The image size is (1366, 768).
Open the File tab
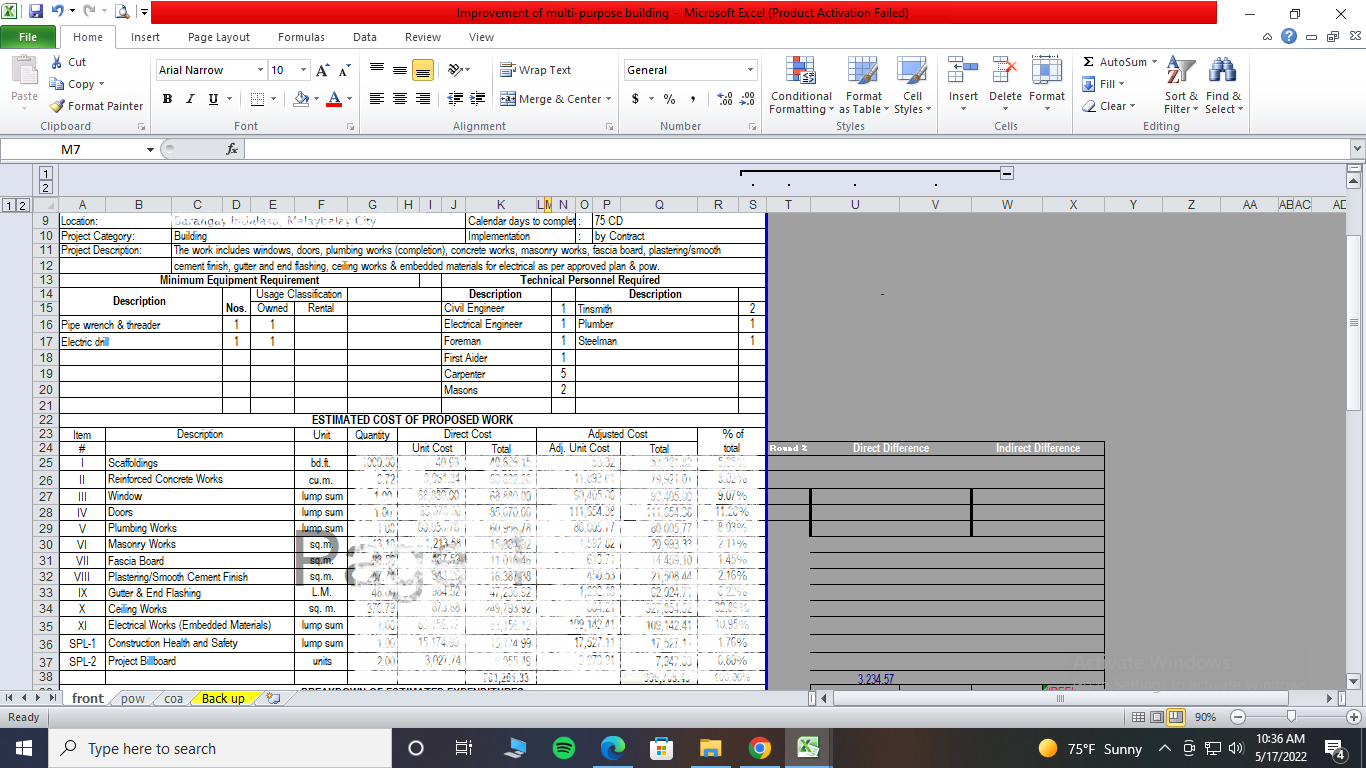point(28,37)
